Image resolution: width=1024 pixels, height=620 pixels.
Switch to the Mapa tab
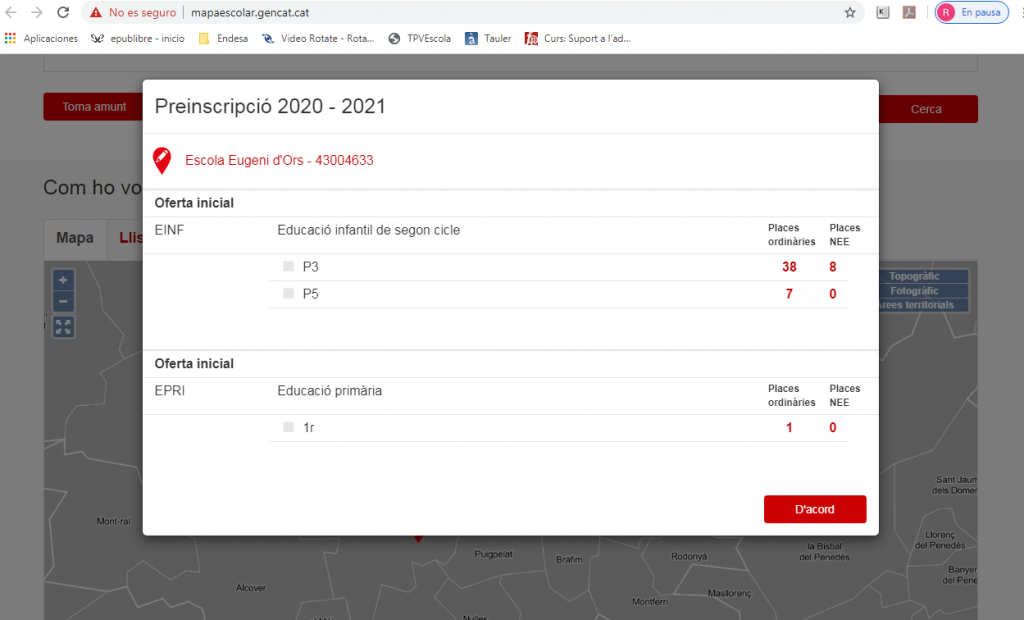[75, 238]
